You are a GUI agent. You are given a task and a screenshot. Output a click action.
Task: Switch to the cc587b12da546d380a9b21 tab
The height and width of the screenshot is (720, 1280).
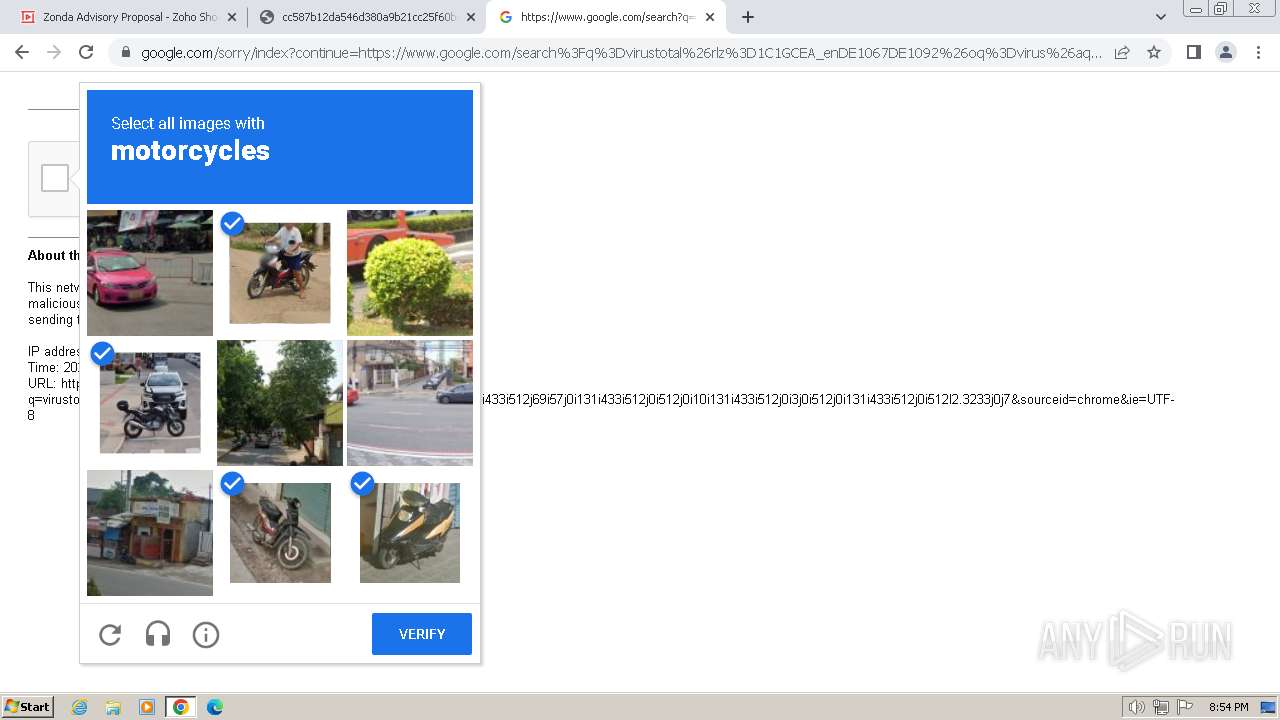366,17
